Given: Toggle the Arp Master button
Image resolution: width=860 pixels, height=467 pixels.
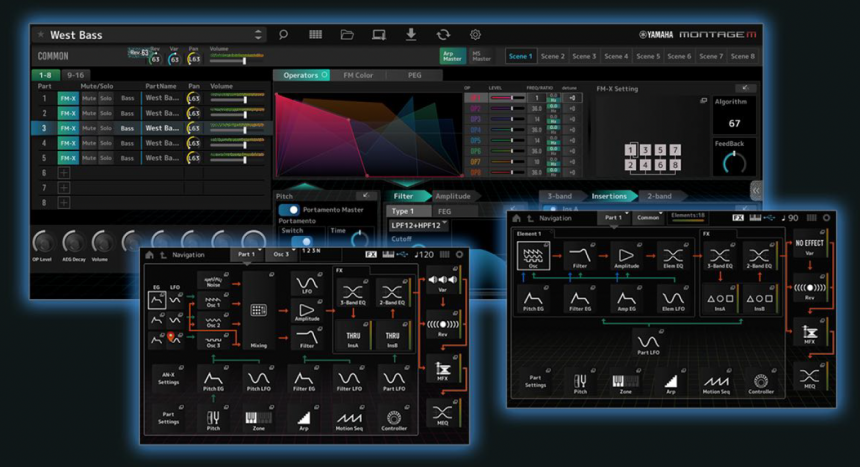Looking at the screenshot, I should (452, 56).
